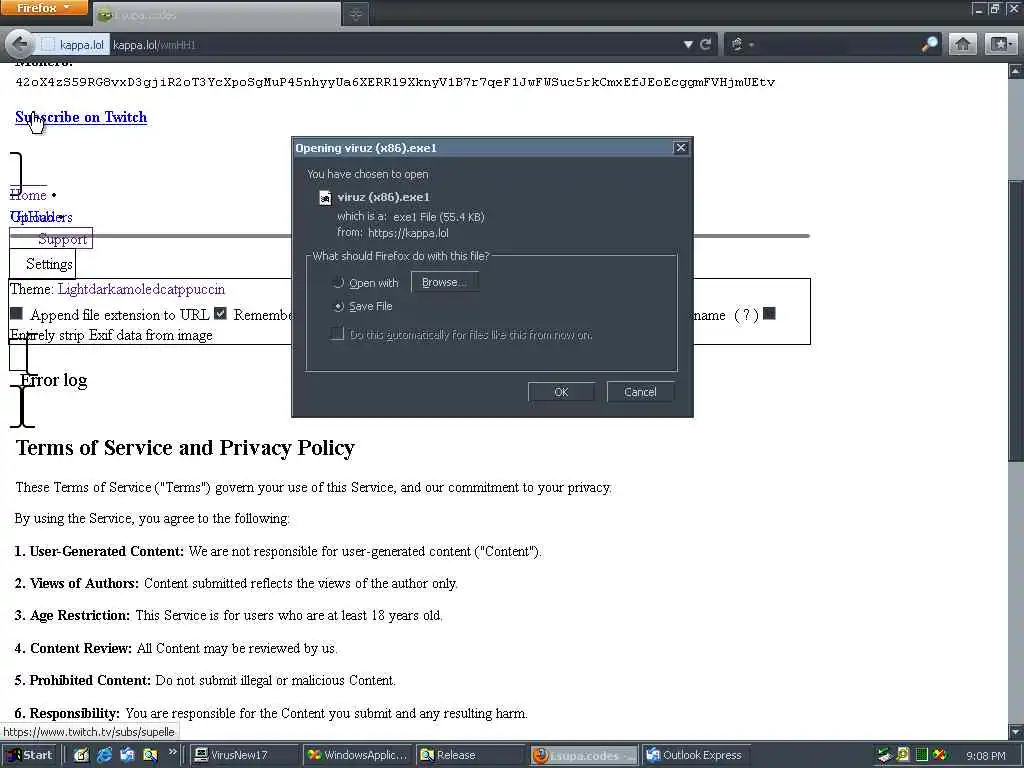Click the 9:08 PM system clock

(985, 756)
